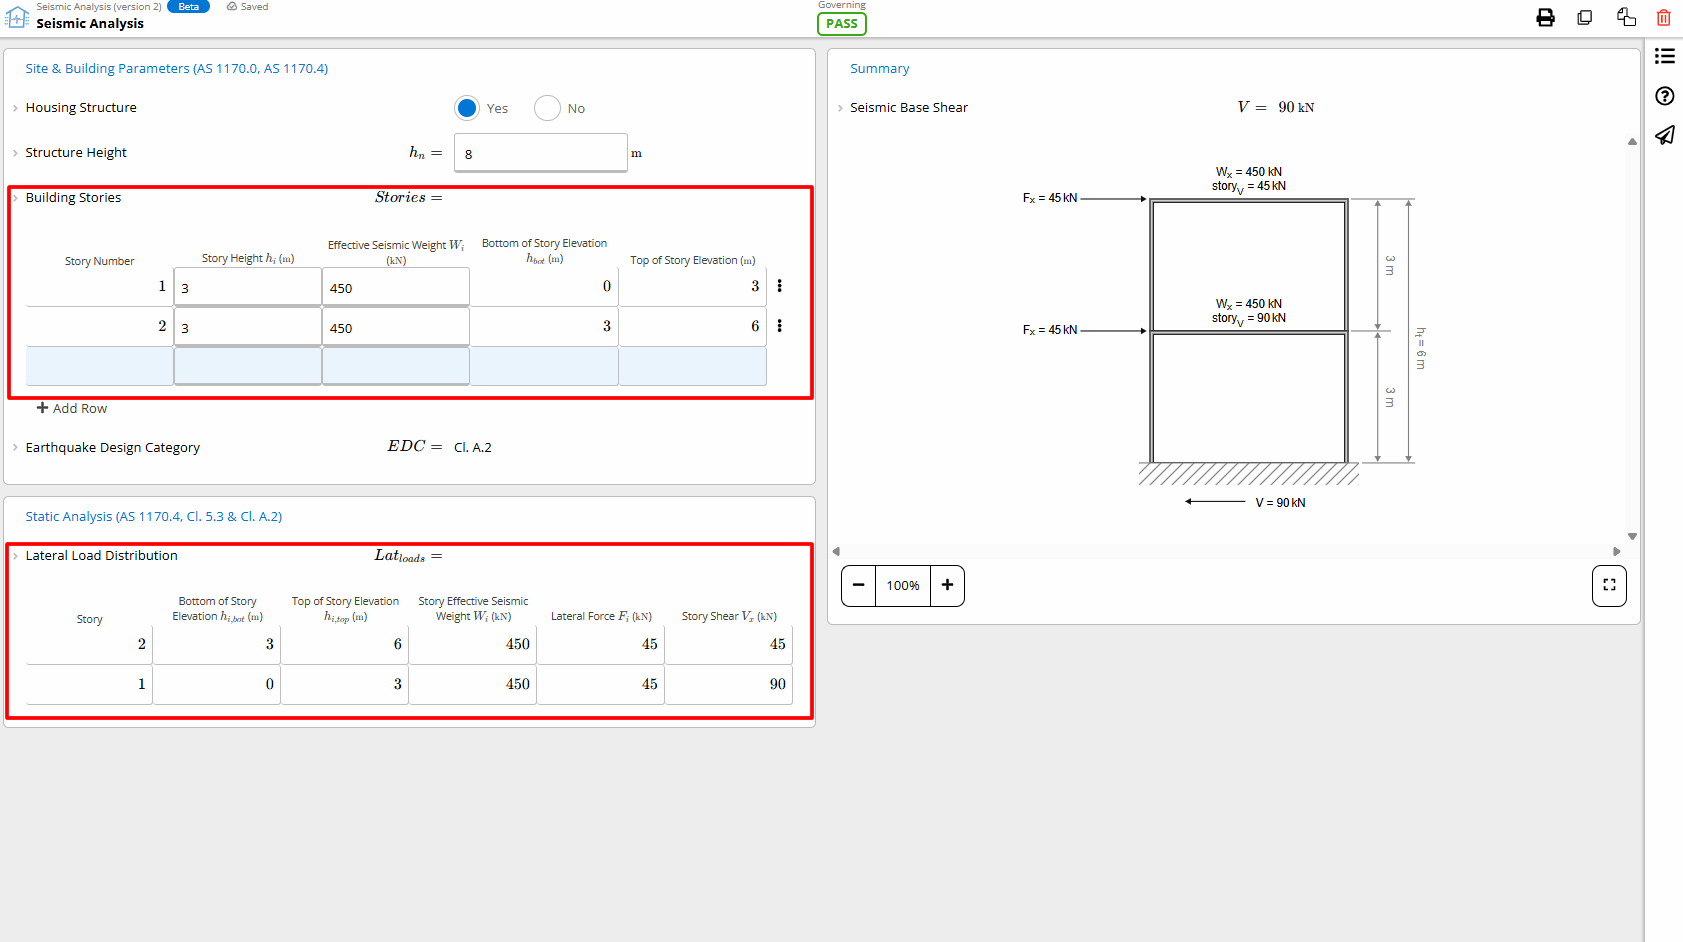The image size is (1683, 942).
Task: Click Story Shear value 90 for story 1
Action: tap(777, 684)
